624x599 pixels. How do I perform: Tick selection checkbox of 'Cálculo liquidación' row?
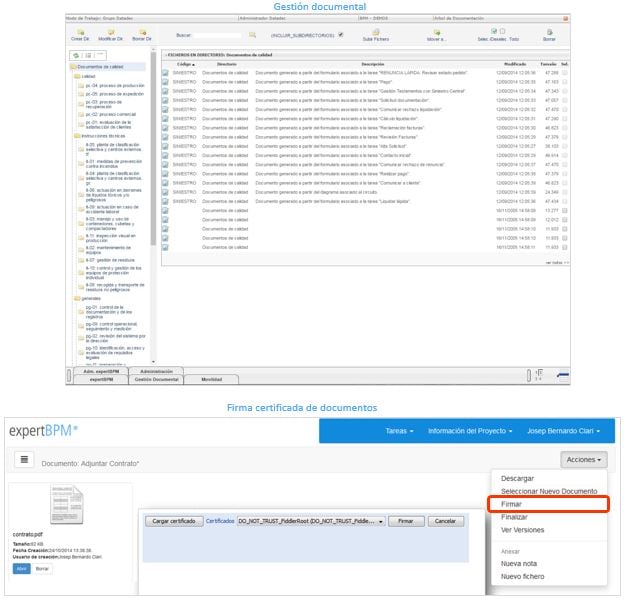click(565, 119)
